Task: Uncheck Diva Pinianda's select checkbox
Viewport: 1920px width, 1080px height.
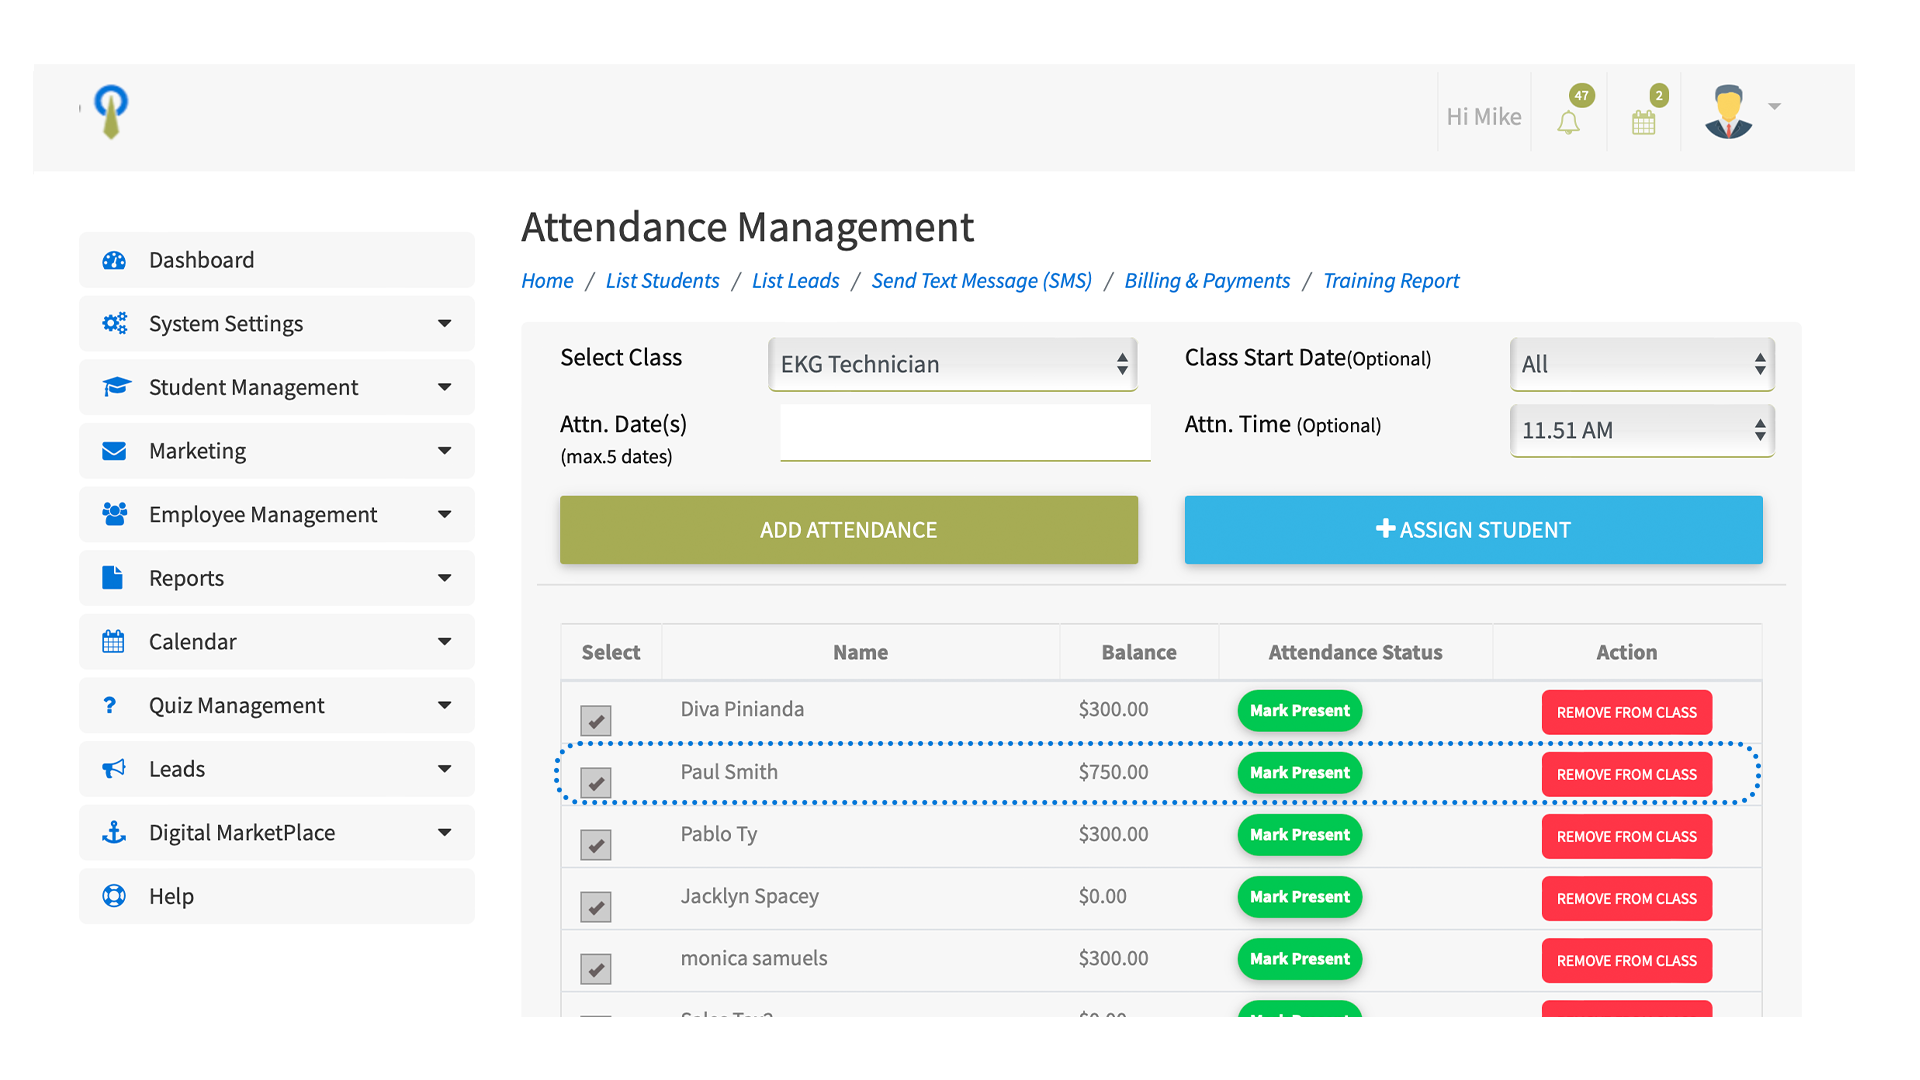Action: [596, 720]
